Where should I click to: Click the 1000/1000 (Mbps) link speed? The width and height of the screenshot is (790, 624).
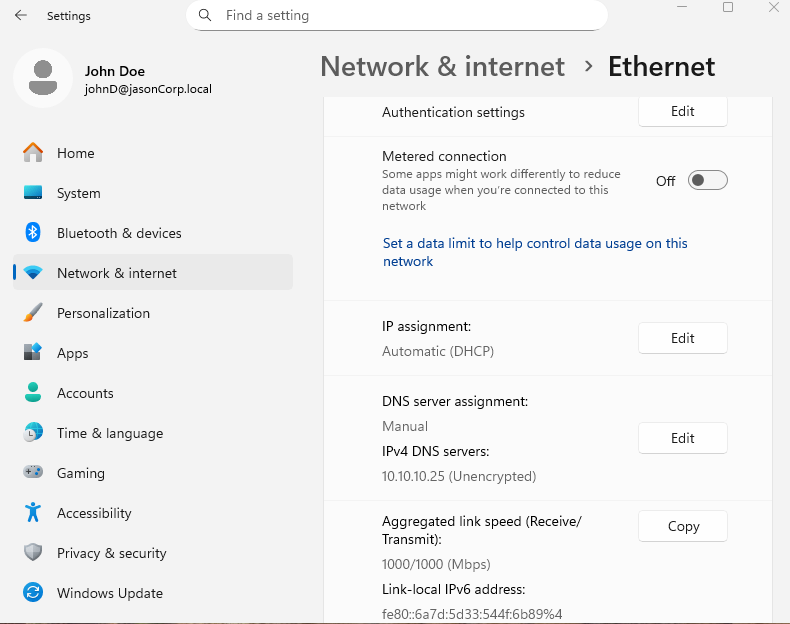point(436,564)
